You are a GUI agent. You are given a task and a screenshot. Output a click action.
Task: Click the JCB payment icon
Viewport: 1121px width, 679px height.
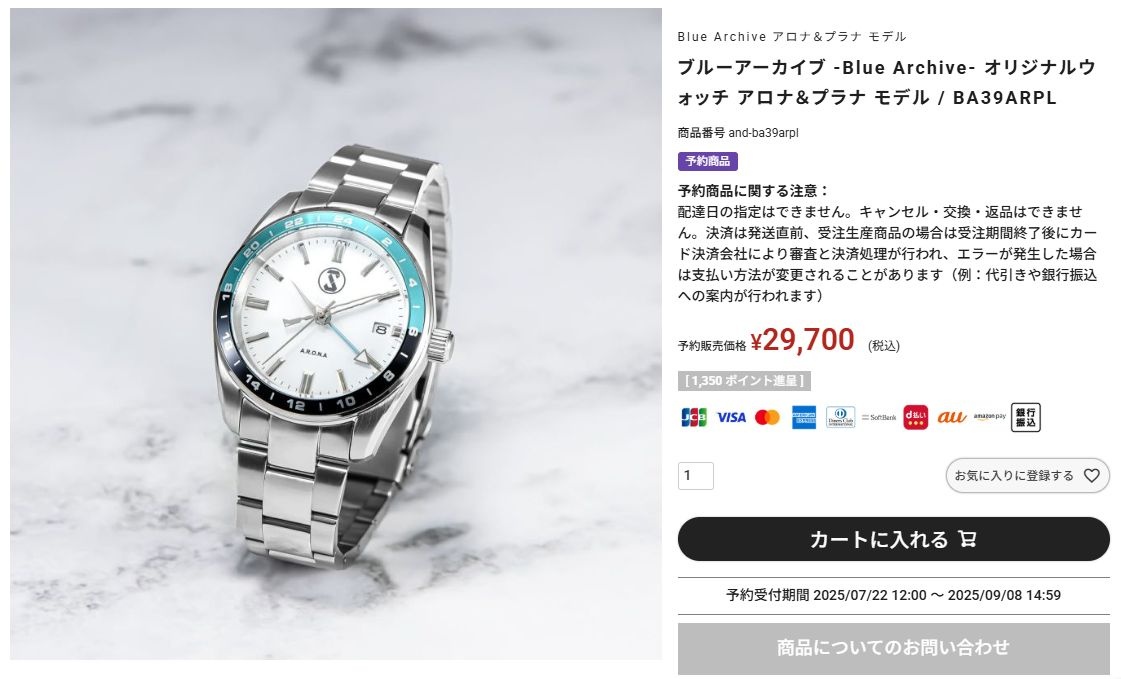(693, 417)
